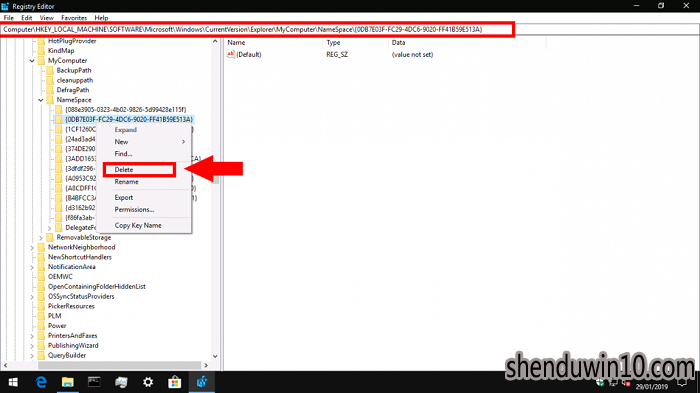Open File Explorer taskbar icon
Viewport: 700px width, 393px height.
click(x=67, y=382)
